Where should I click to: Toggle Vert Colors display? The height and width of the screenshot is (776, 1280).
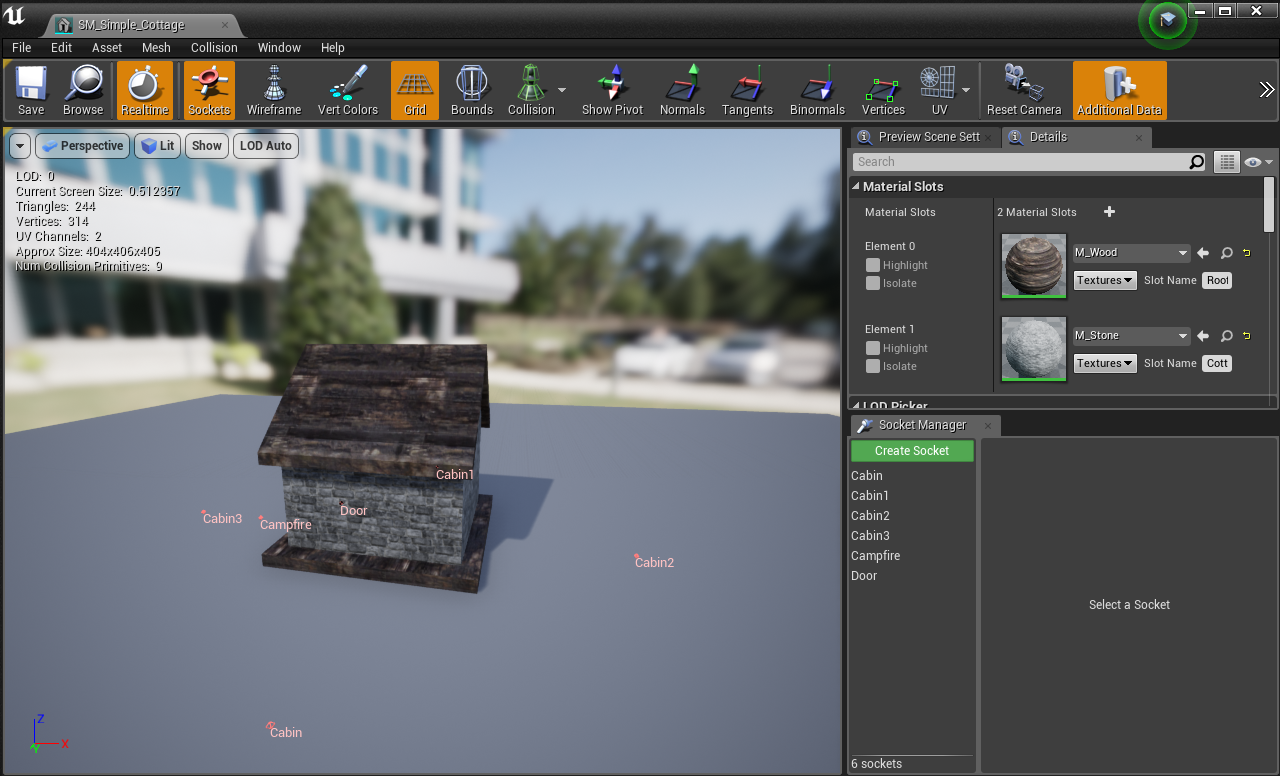348,90
